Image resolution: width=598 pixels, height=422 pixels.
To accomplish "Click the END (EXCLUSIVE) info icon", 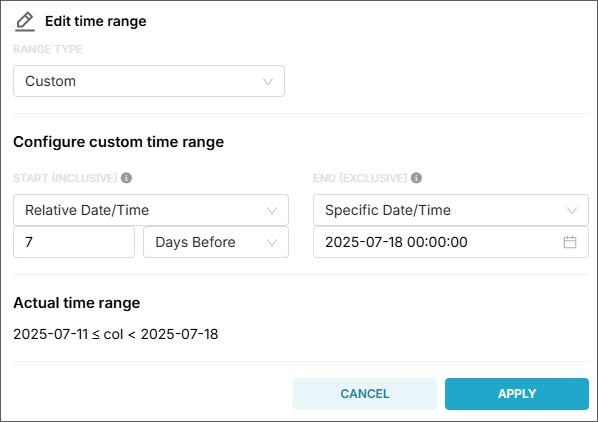I will pos(416,178).
